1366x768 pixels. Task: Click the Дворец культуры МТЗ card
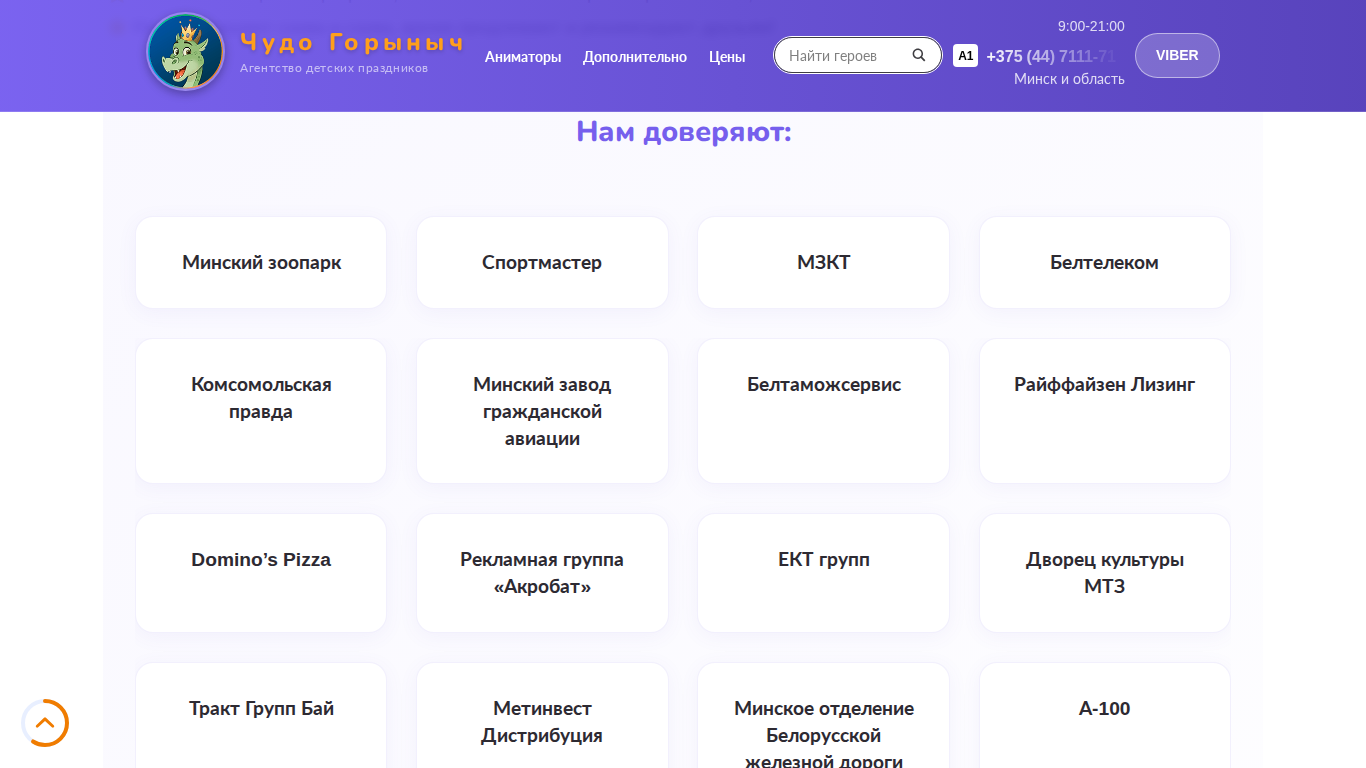tap(1105, 573)
